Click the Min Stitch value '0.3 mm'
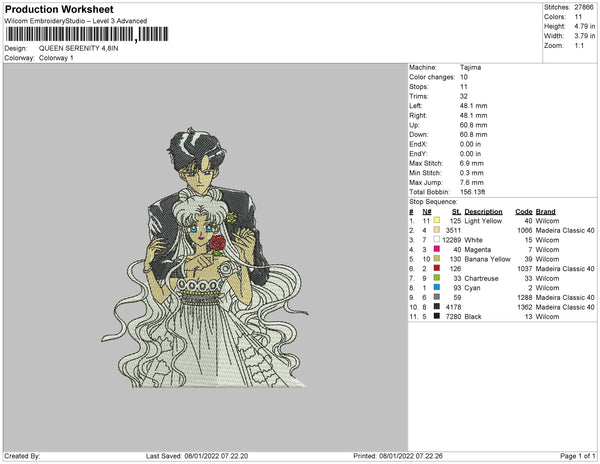 (471, 173)
